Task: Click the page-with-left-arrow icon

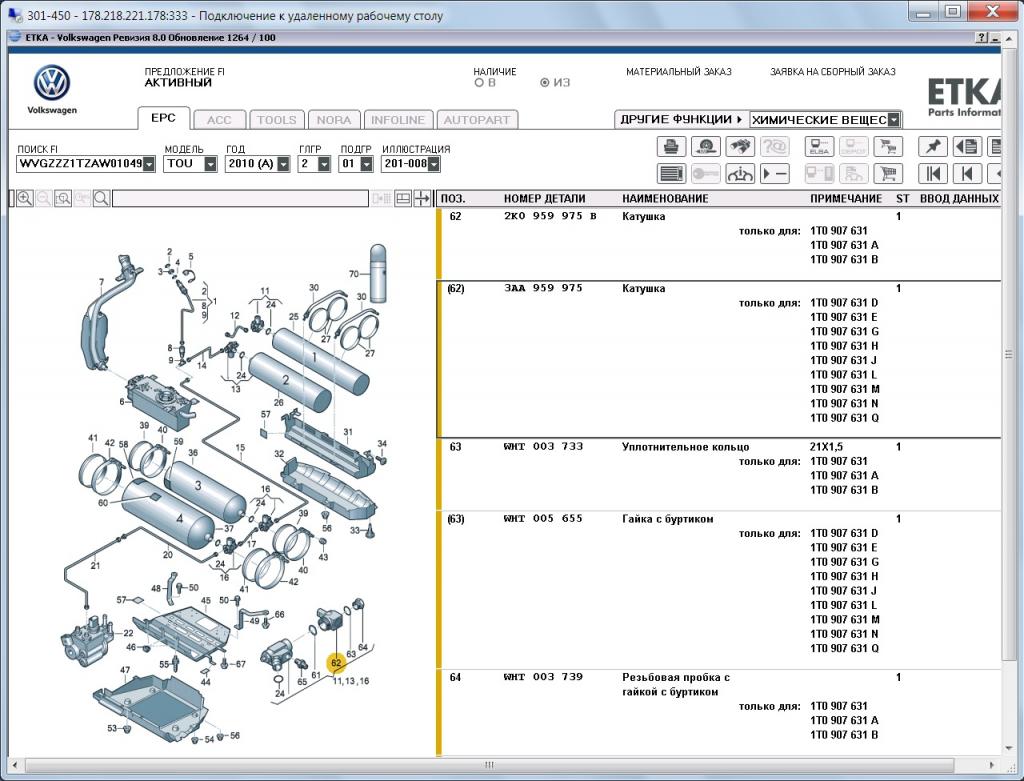Action: 967,147
